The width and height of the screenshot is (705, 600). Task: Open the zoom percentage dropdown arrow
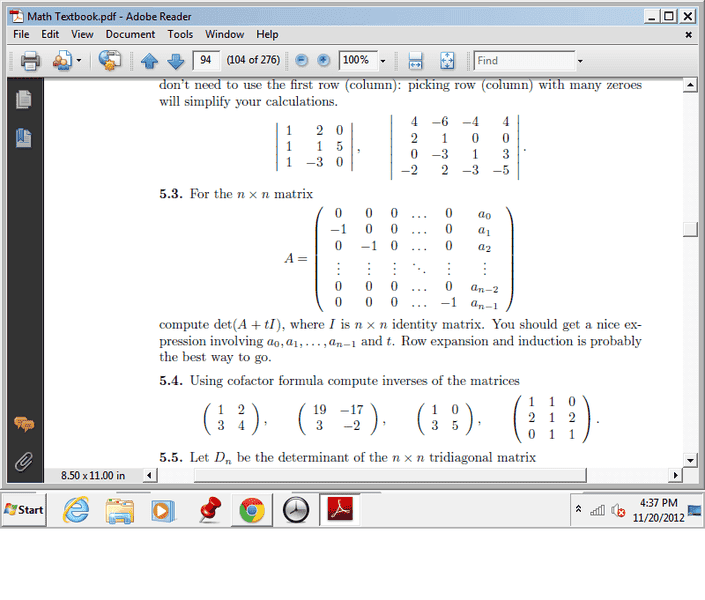[383, 61]
